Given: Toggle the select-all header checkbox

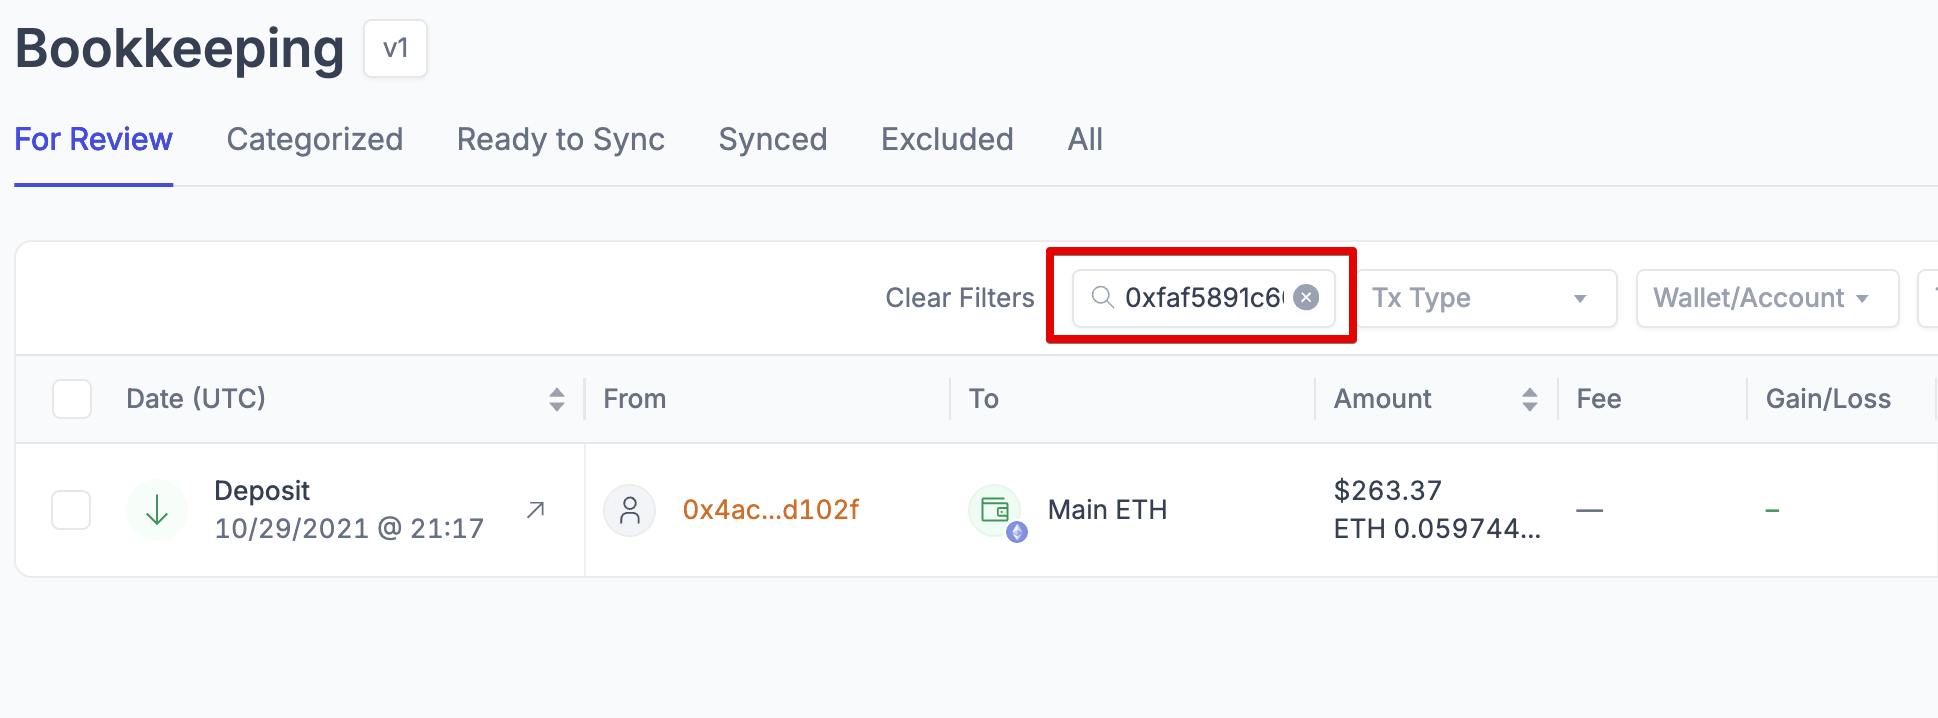Looking at the screenshot, I should click(72, 399).
